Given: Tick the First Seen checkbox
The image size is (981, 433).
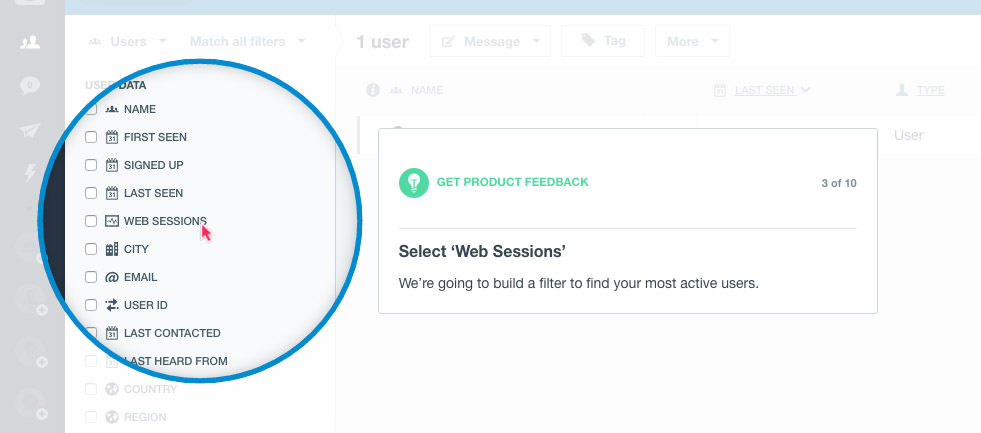Looking at the screenshot, I should (91, 137).
